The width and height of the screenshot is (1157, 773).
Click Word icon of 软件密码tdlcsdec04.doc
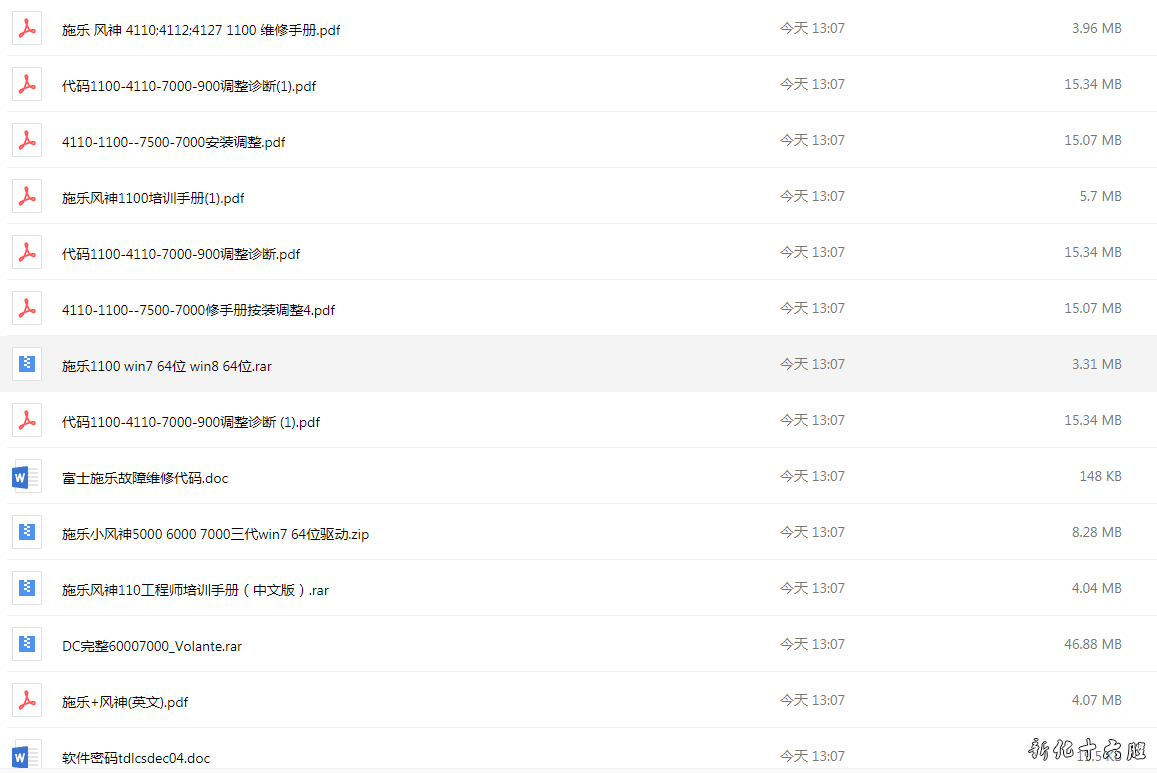26,756
